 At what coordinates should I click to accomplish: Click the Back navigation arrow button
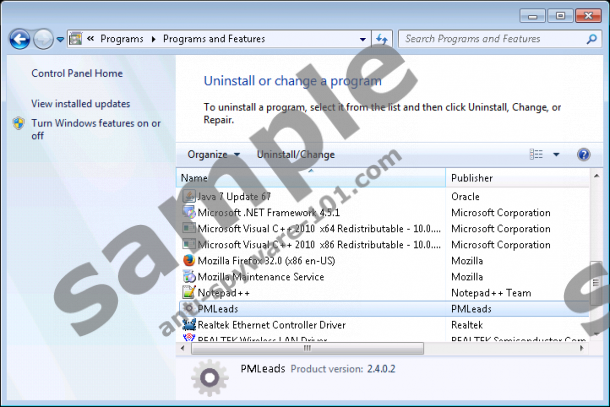pyautogui.click(x=19, y=39)
